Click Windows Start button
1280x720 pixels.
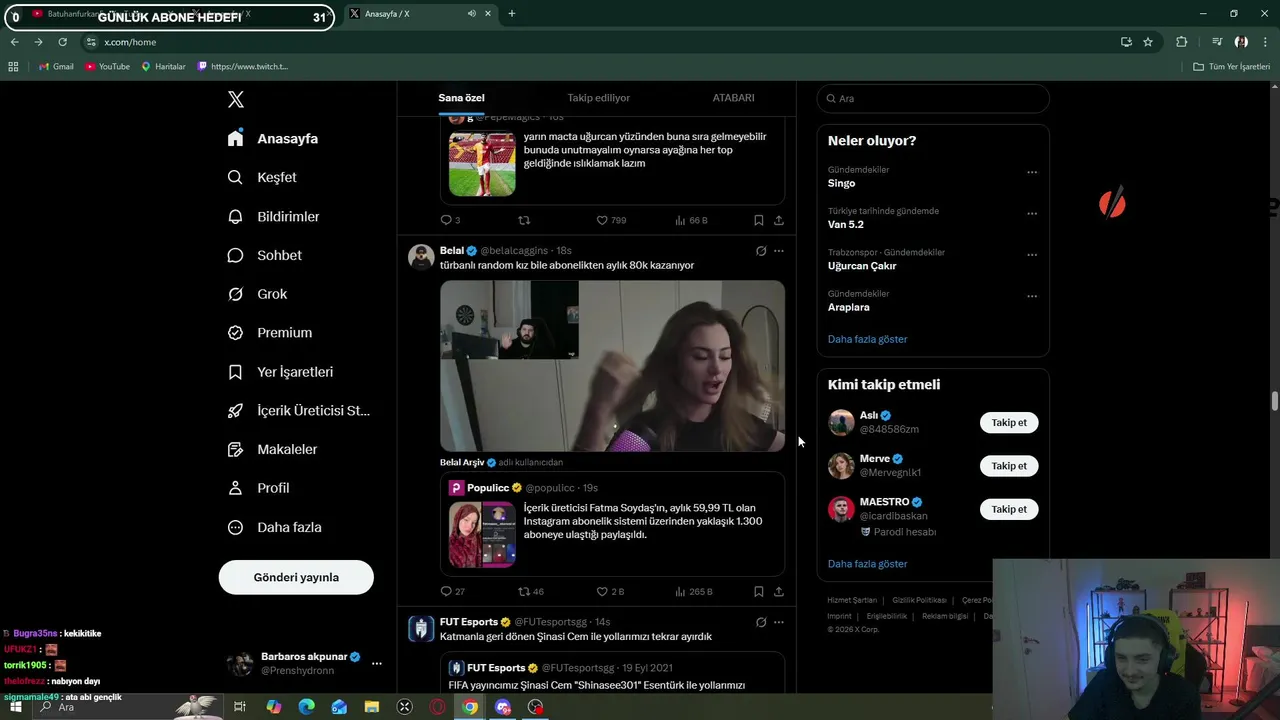click(15, 707)
